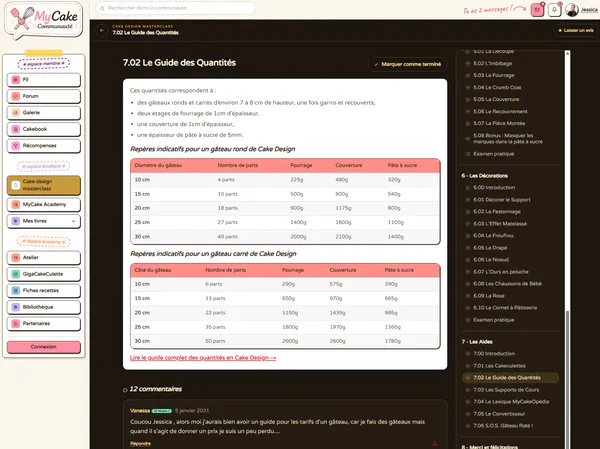Toggle completion circle for 7.05 Le Convertisseur
This screenshot has width=600, height=449.
pos(468,414)
